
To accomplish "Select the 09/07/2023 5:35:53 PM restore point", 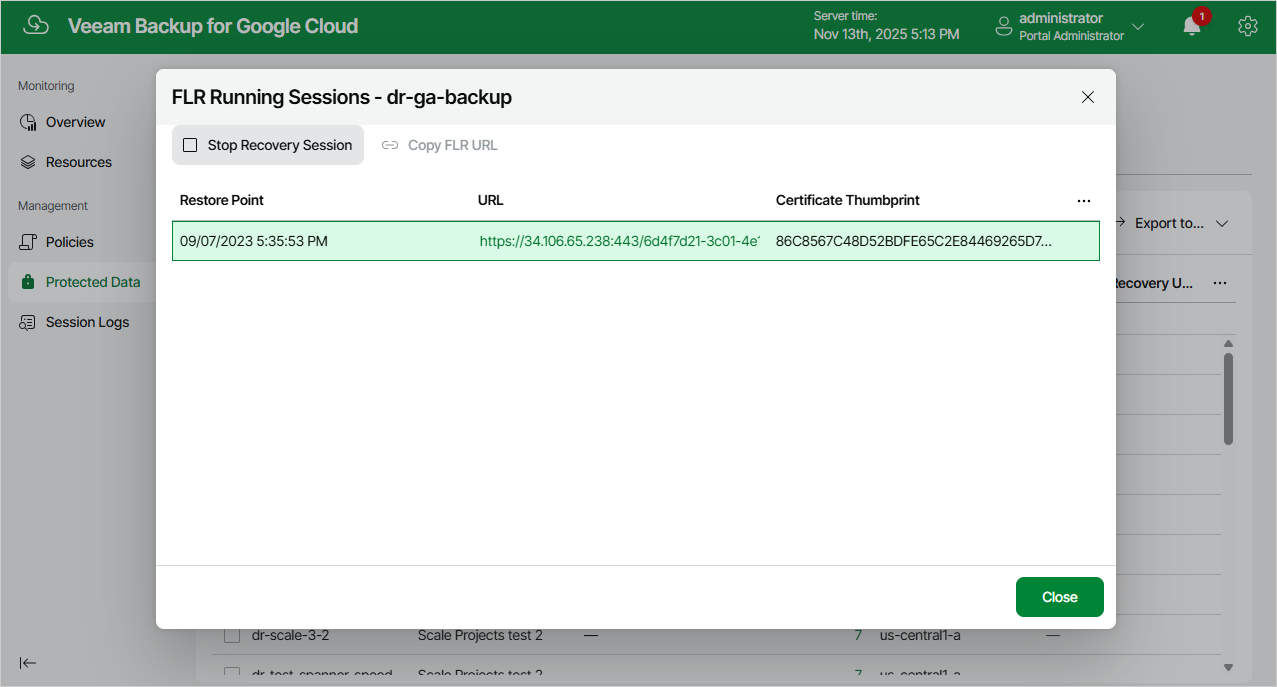I will [254, 241].
